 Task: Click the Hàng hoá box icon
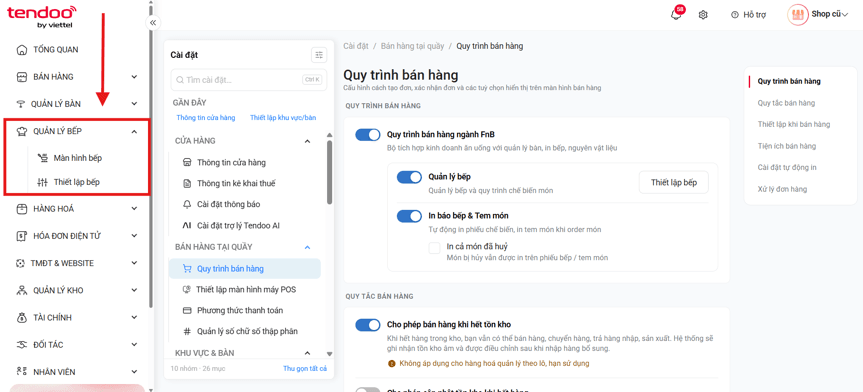[x=22, y=209]
